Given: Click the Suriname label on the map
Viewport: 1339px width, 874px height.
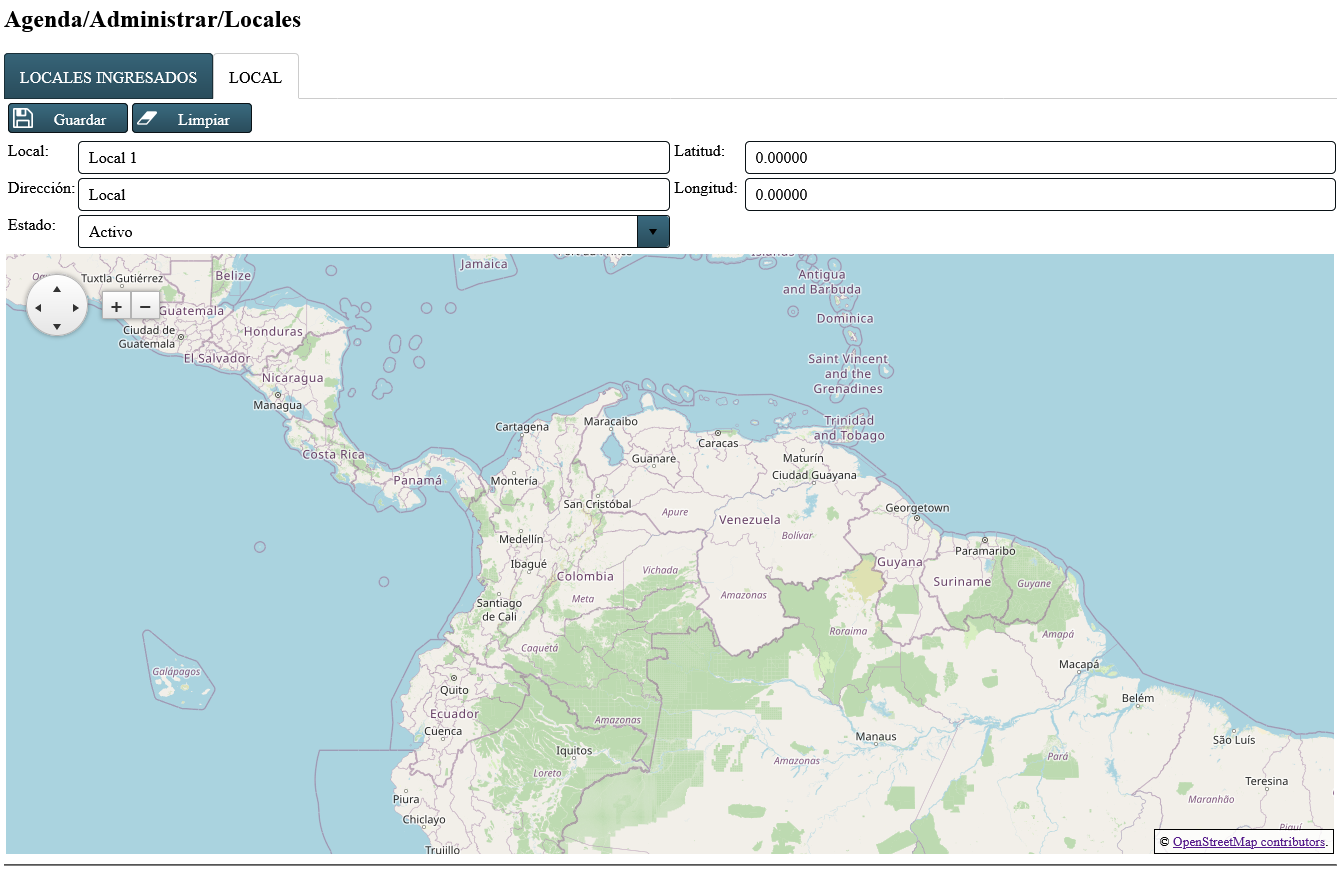Looking at the screenshot, I should (962, 581).
